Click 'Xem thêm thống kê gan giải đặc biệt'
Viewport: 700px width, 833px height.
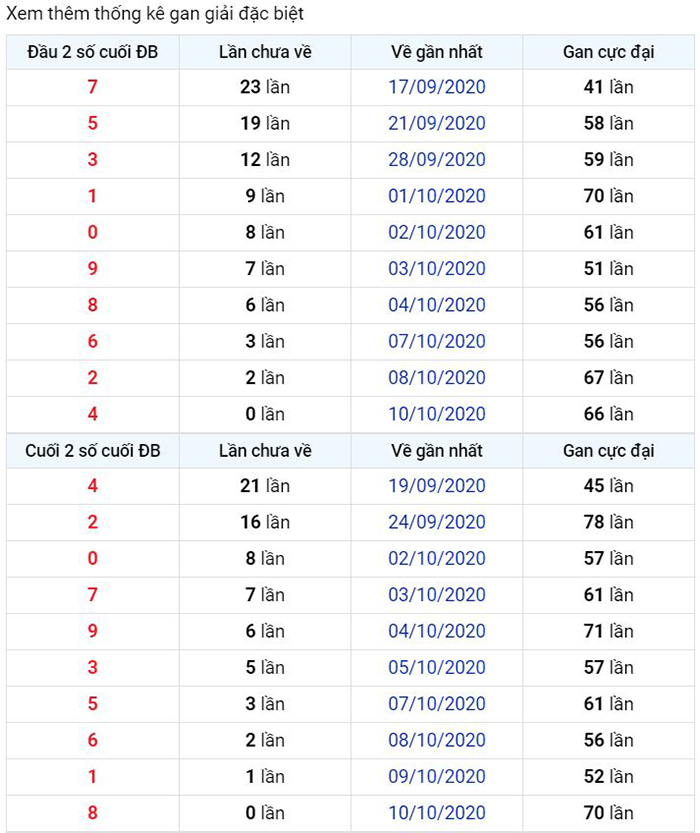point(155,14)
